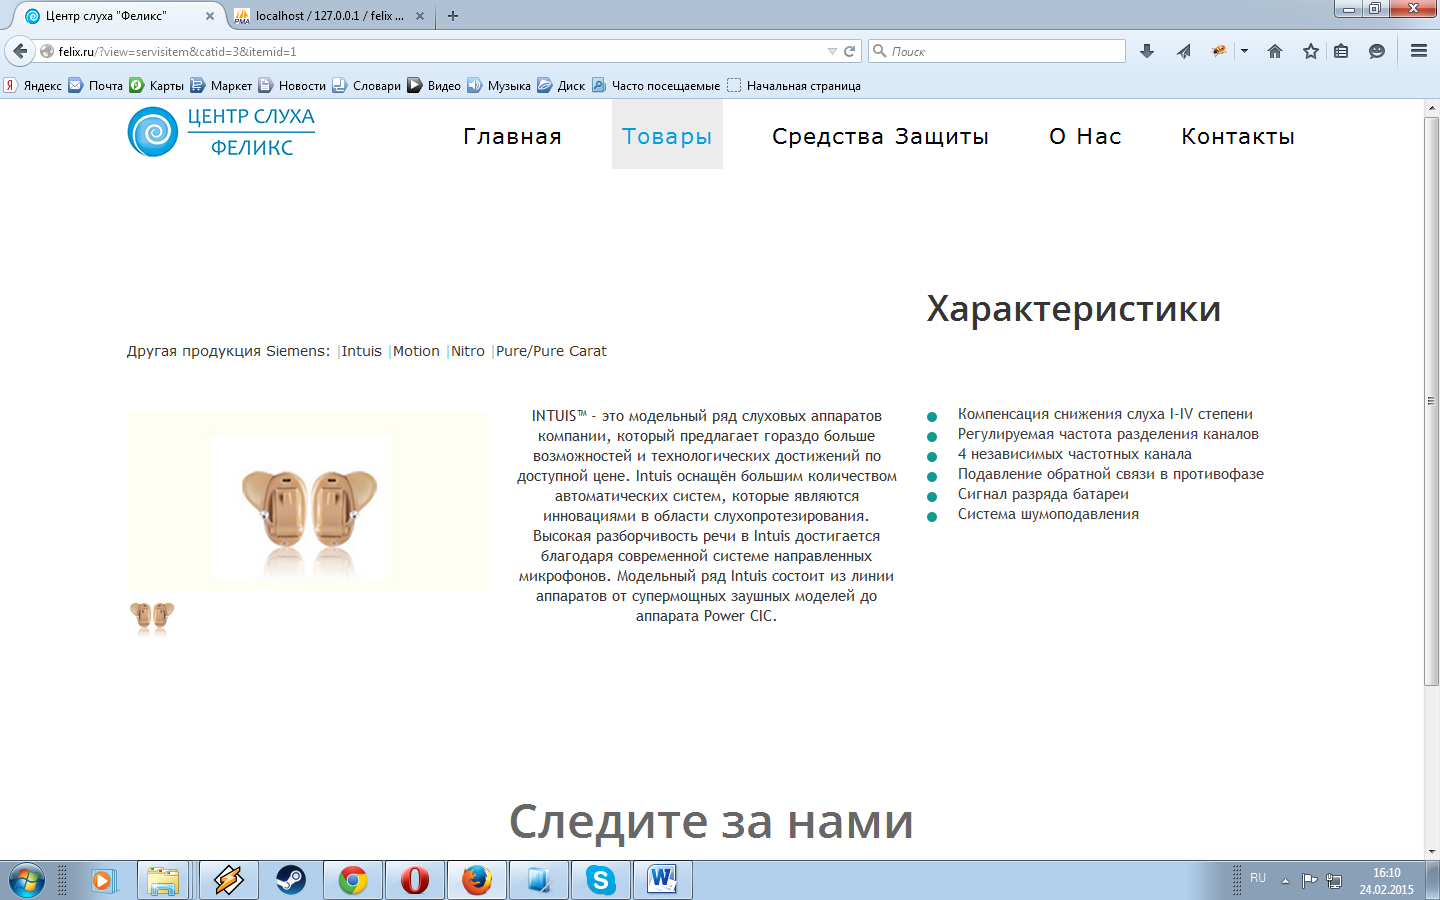Click the page vertical scrollbar thumb
1440x900 pixels.
[x=1432, y=401]
